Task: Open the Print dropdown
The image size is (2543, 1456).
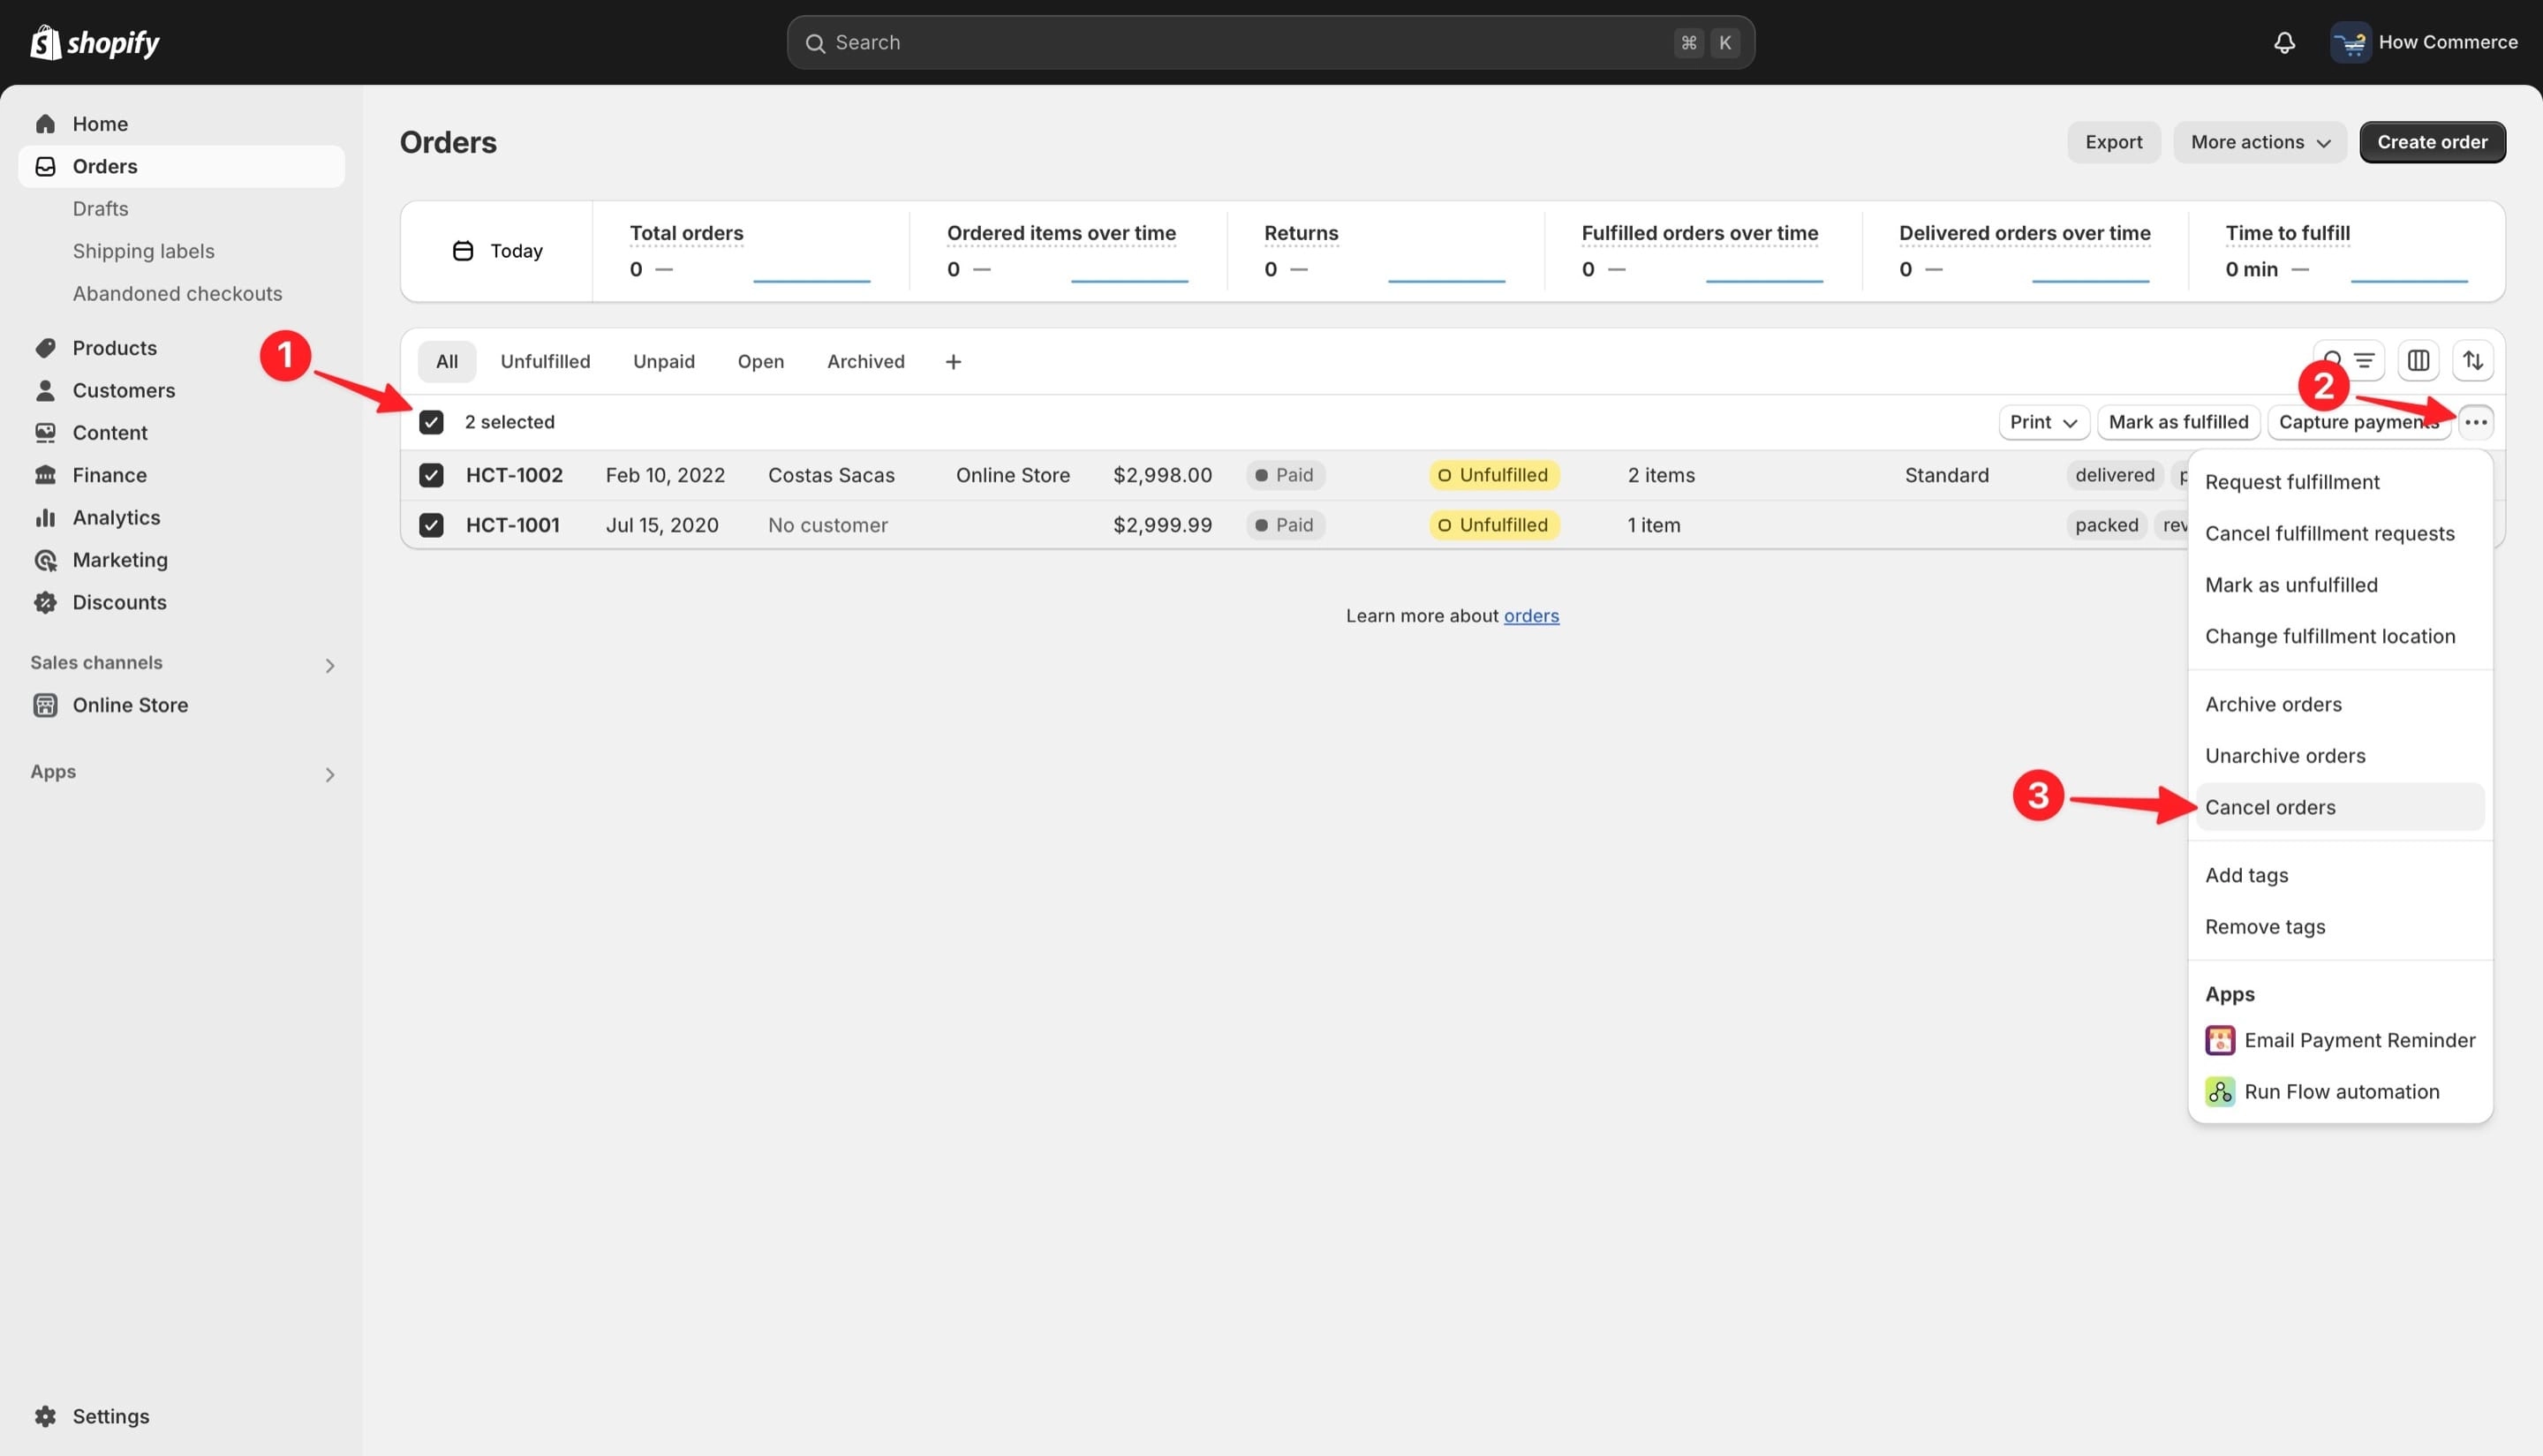Action: coord(2043,422)
